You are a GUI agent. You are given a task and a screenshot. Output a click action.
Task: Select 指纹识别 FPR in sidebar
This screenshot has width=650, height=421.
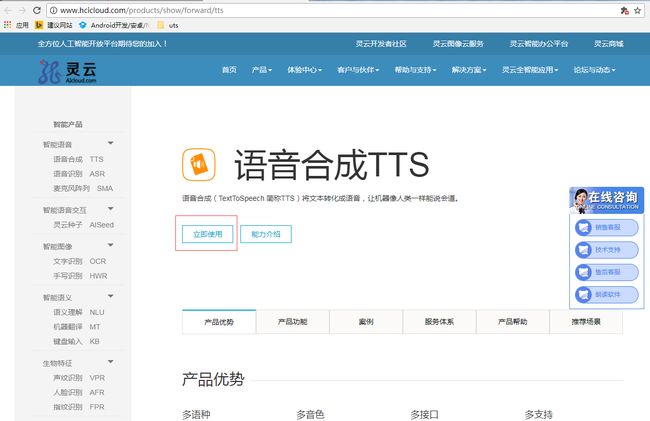pos(79,407)
